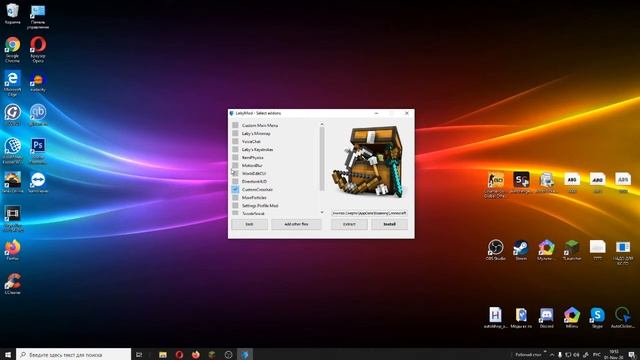Check the Laby's Keystrokes addon box
This screenshot has height=360, width=640.
pos(235,149)
